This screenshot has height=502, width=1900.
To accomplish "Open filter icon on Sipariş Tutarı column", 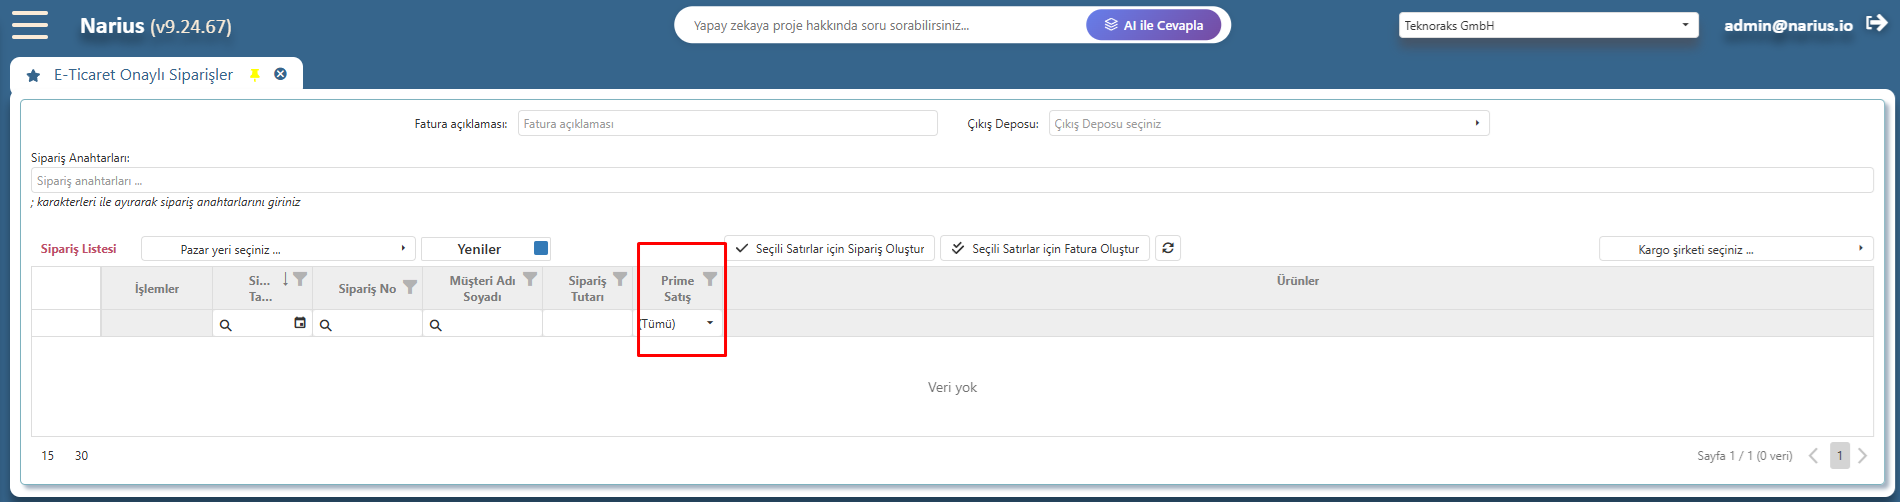I will [620, 279].
